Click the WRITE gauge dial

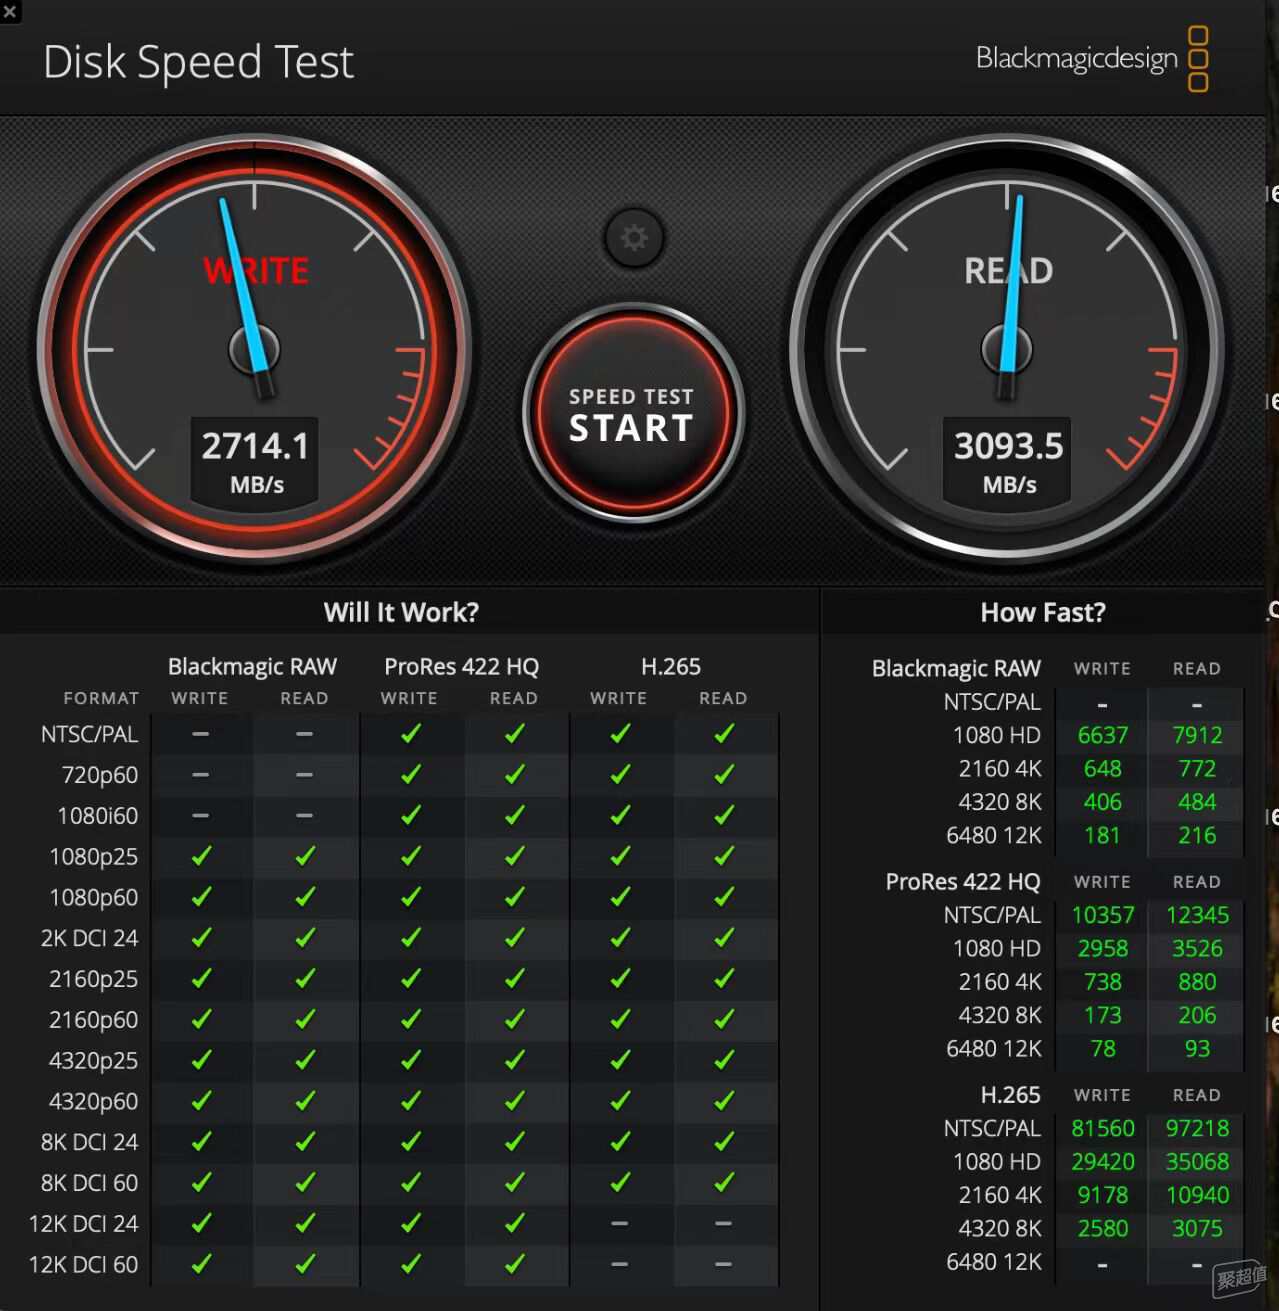(x=254, y=348)
